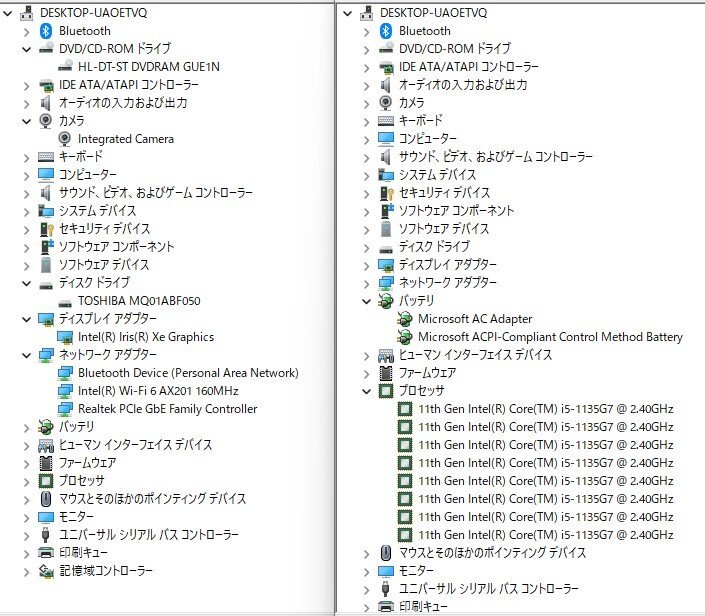Click the ファームウェア chip icon in the right tree

pos(386,373)
